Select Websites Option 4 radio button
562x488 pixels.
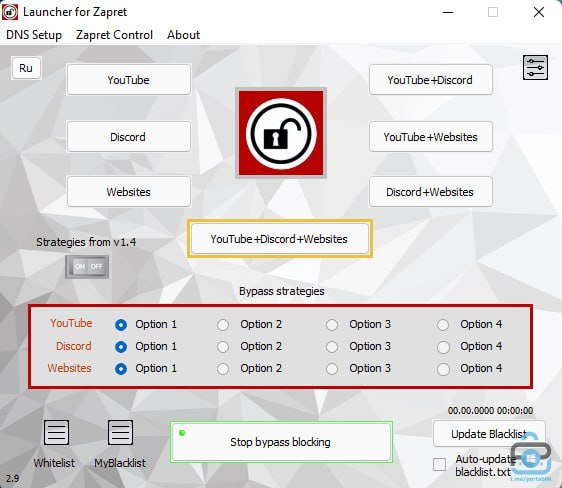point(443,369)
